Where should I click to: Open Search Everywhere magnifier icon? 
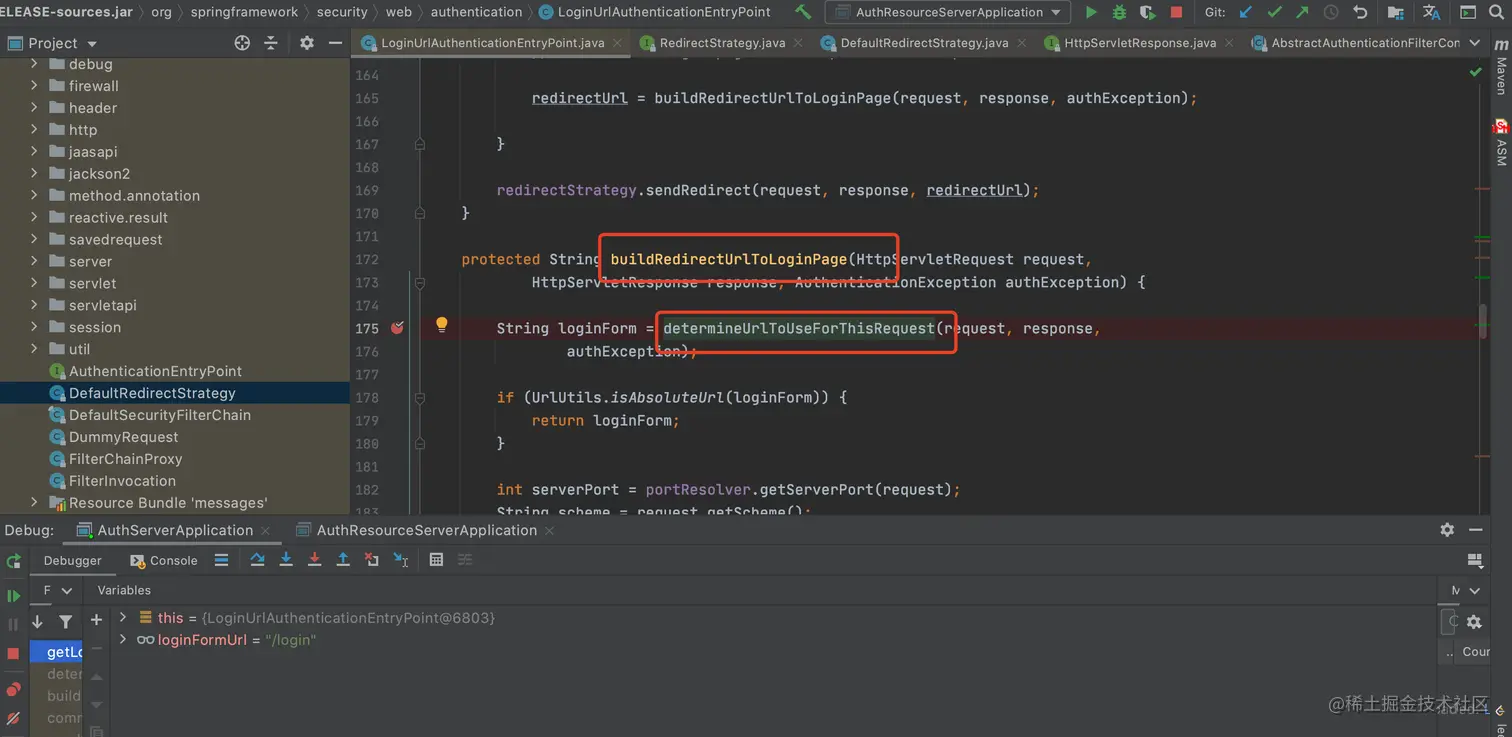[1498, 12]
